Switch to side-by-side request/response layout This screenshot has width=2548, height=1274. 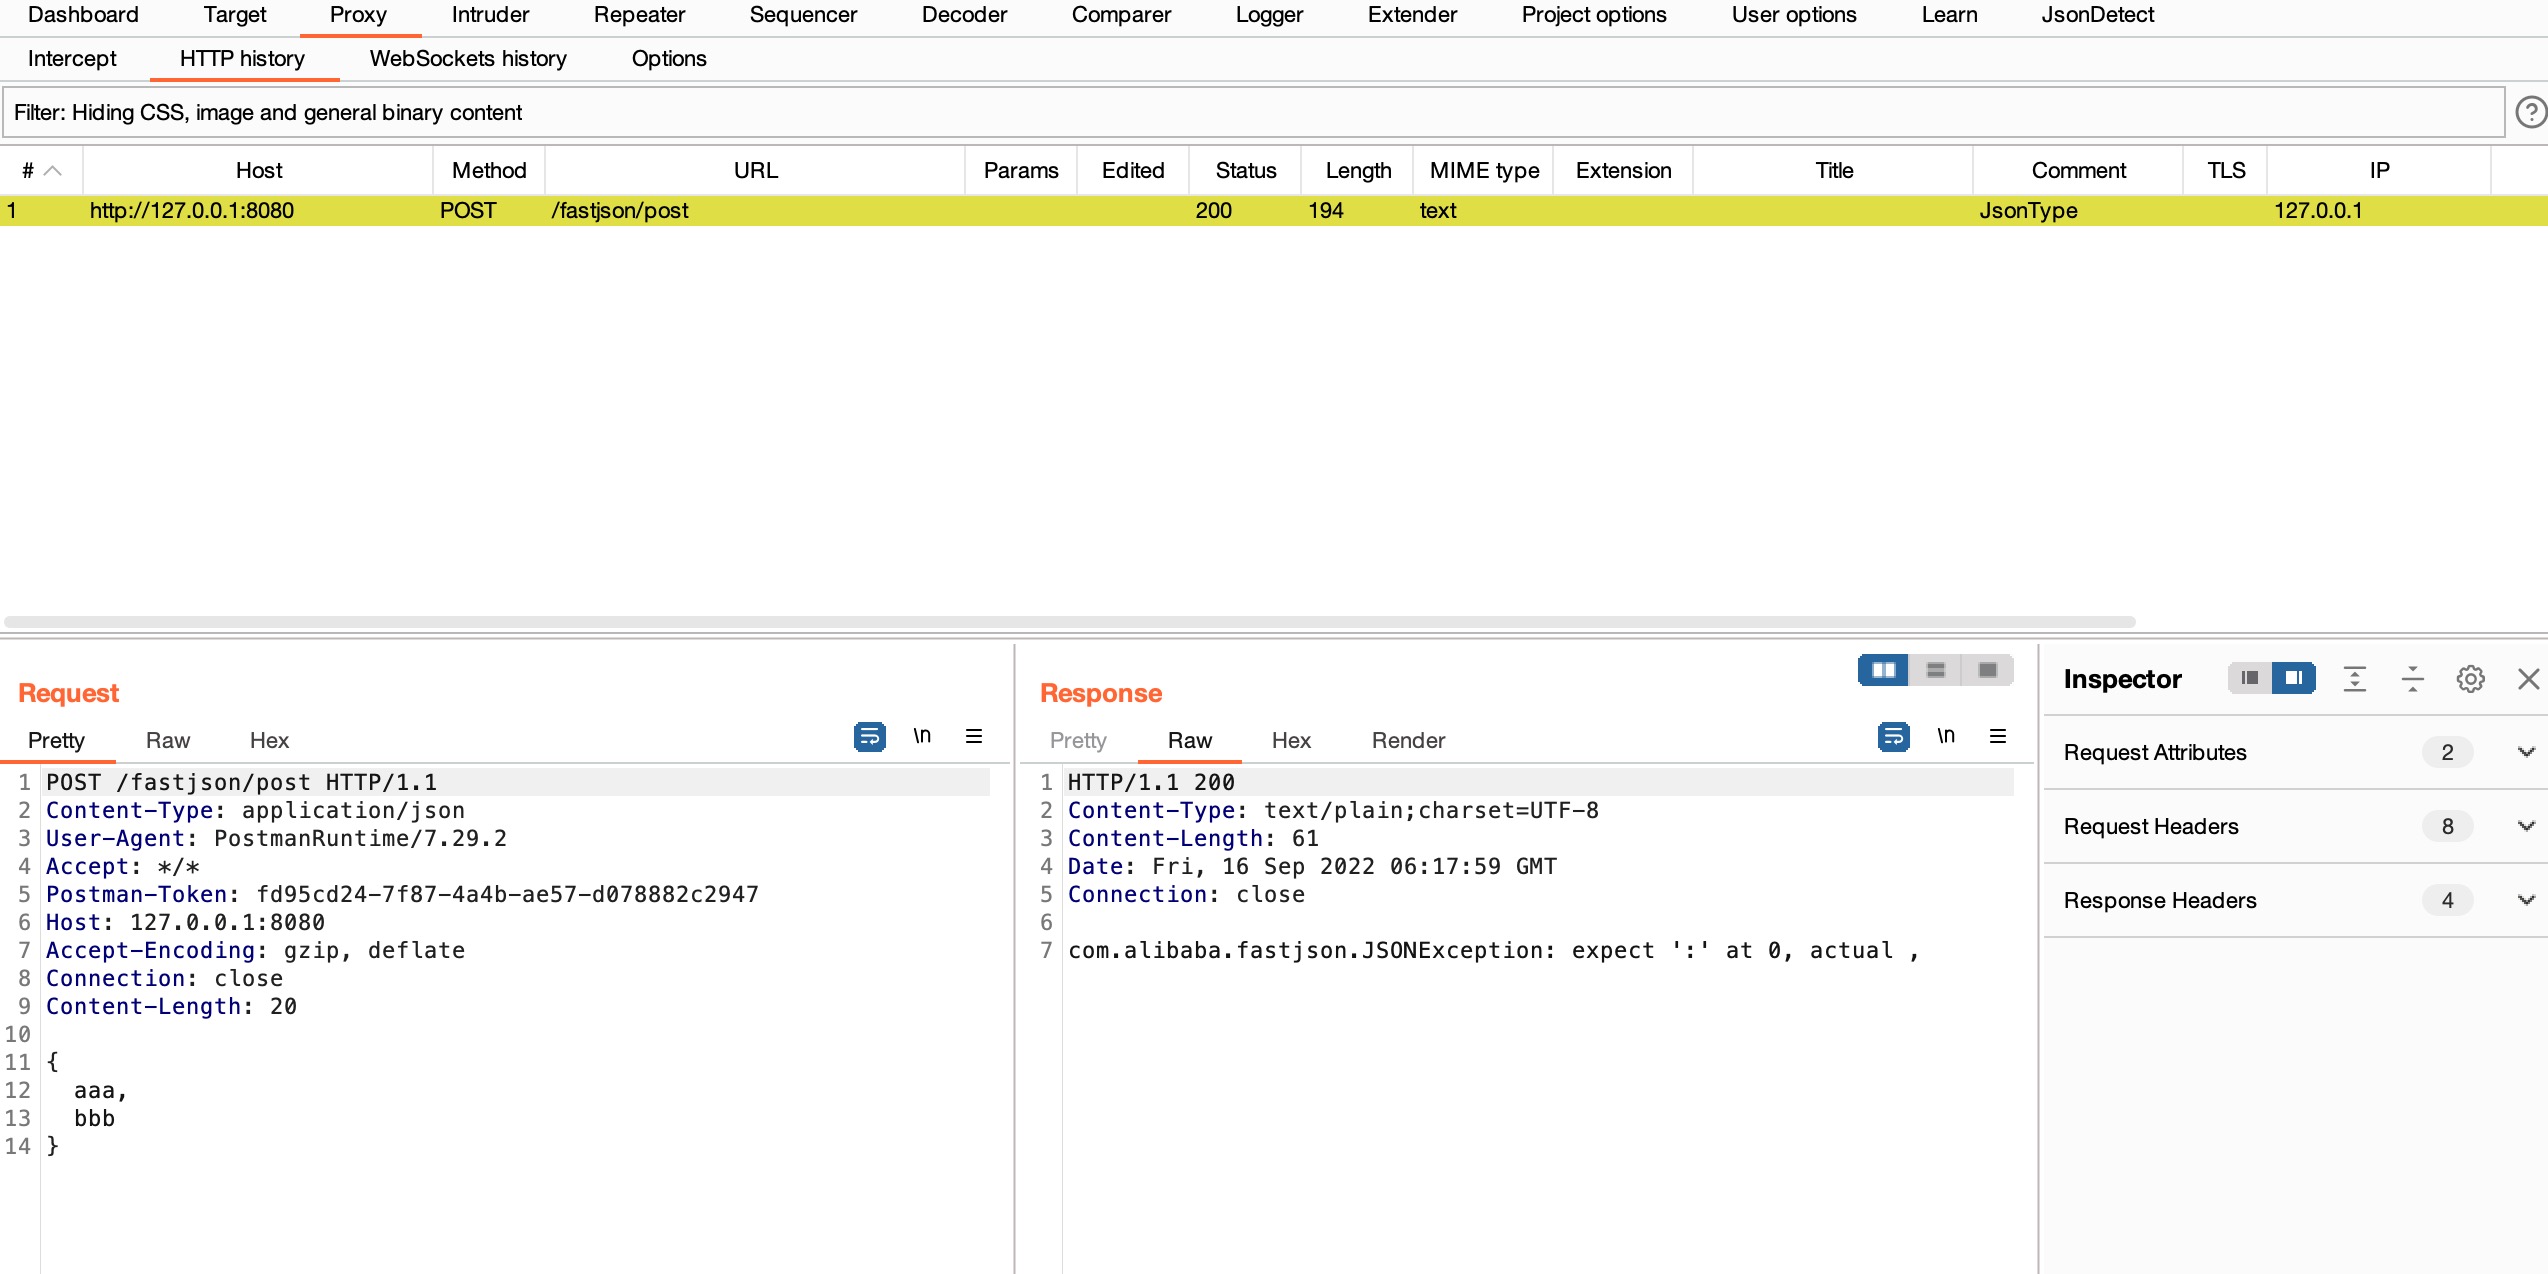[x=1883, y=670]
